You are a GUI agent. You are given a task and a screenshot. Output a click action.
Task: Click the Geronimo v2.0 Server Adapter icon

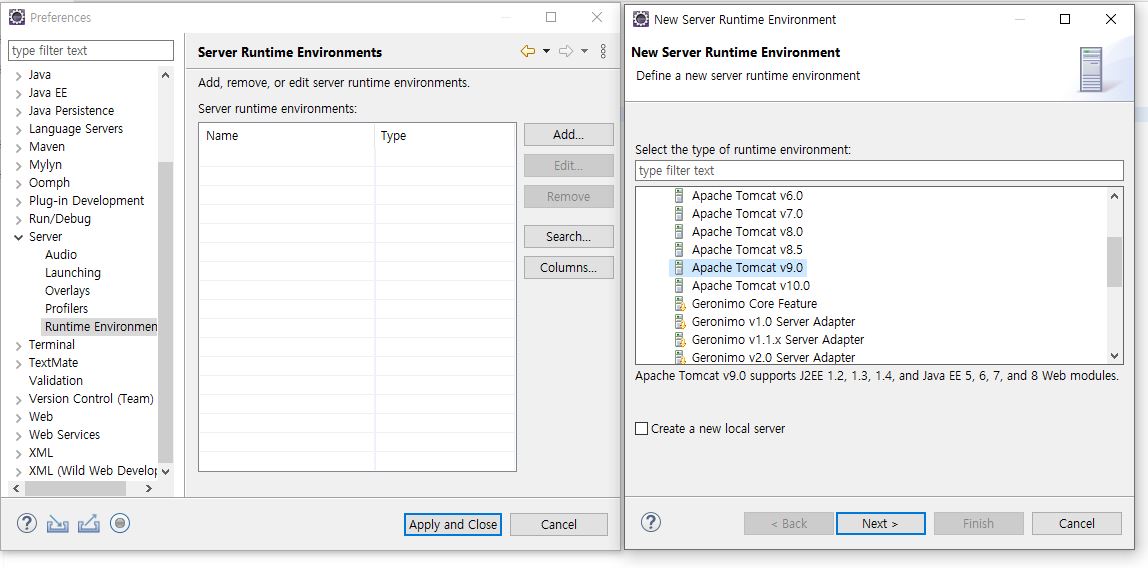[x=679, y=357]
